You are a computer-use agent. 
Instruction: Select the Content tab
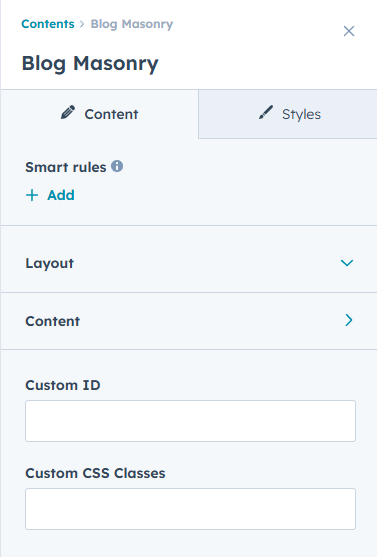tap(99, 114)
